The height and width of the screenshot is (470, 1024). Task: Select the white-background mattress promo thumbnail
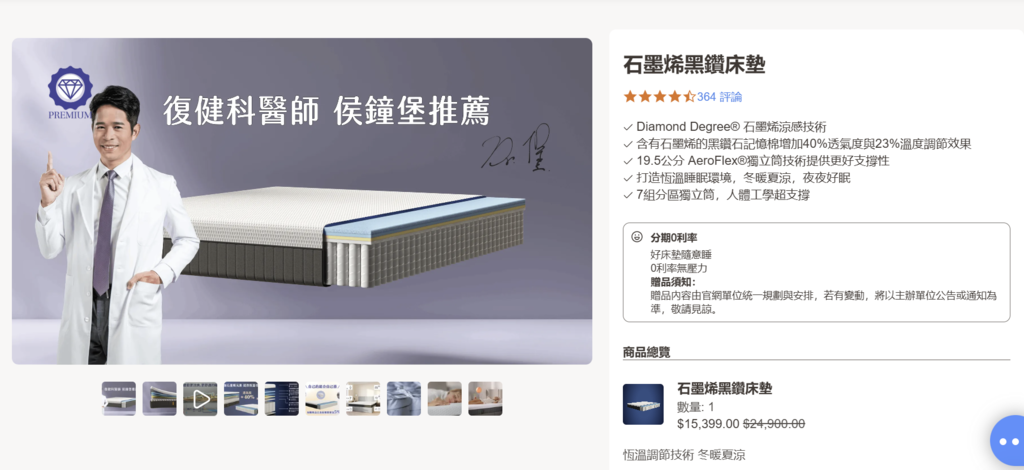tap(322, 399)
